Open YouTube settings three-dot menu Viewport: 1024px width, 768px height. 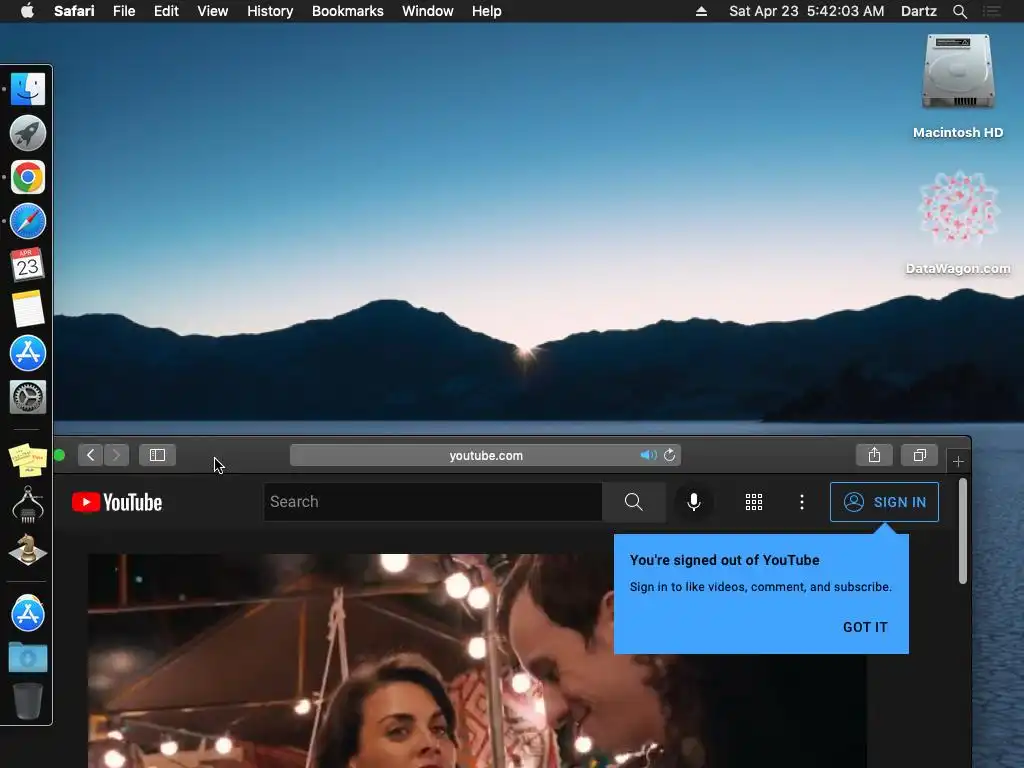tap(802, 502)
